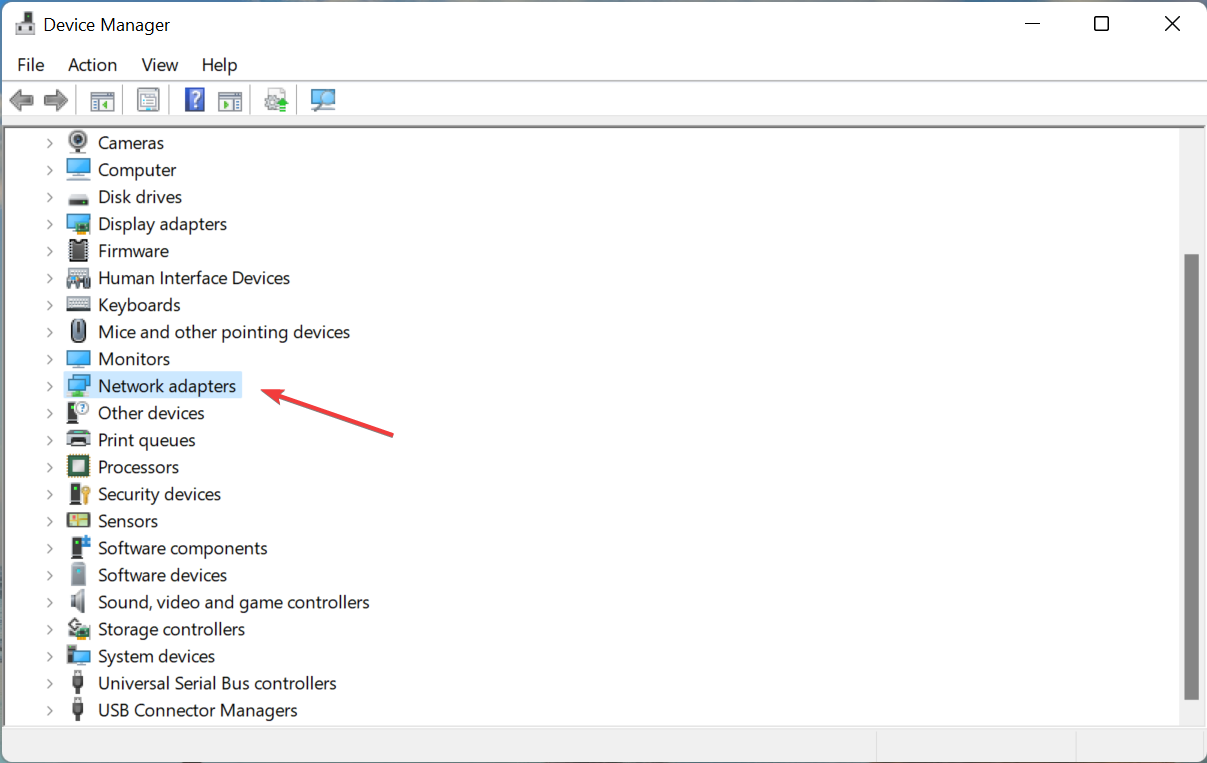Expand the Storage controllers category
Viewport: 1207px width, 763px height.
[49, 629]
